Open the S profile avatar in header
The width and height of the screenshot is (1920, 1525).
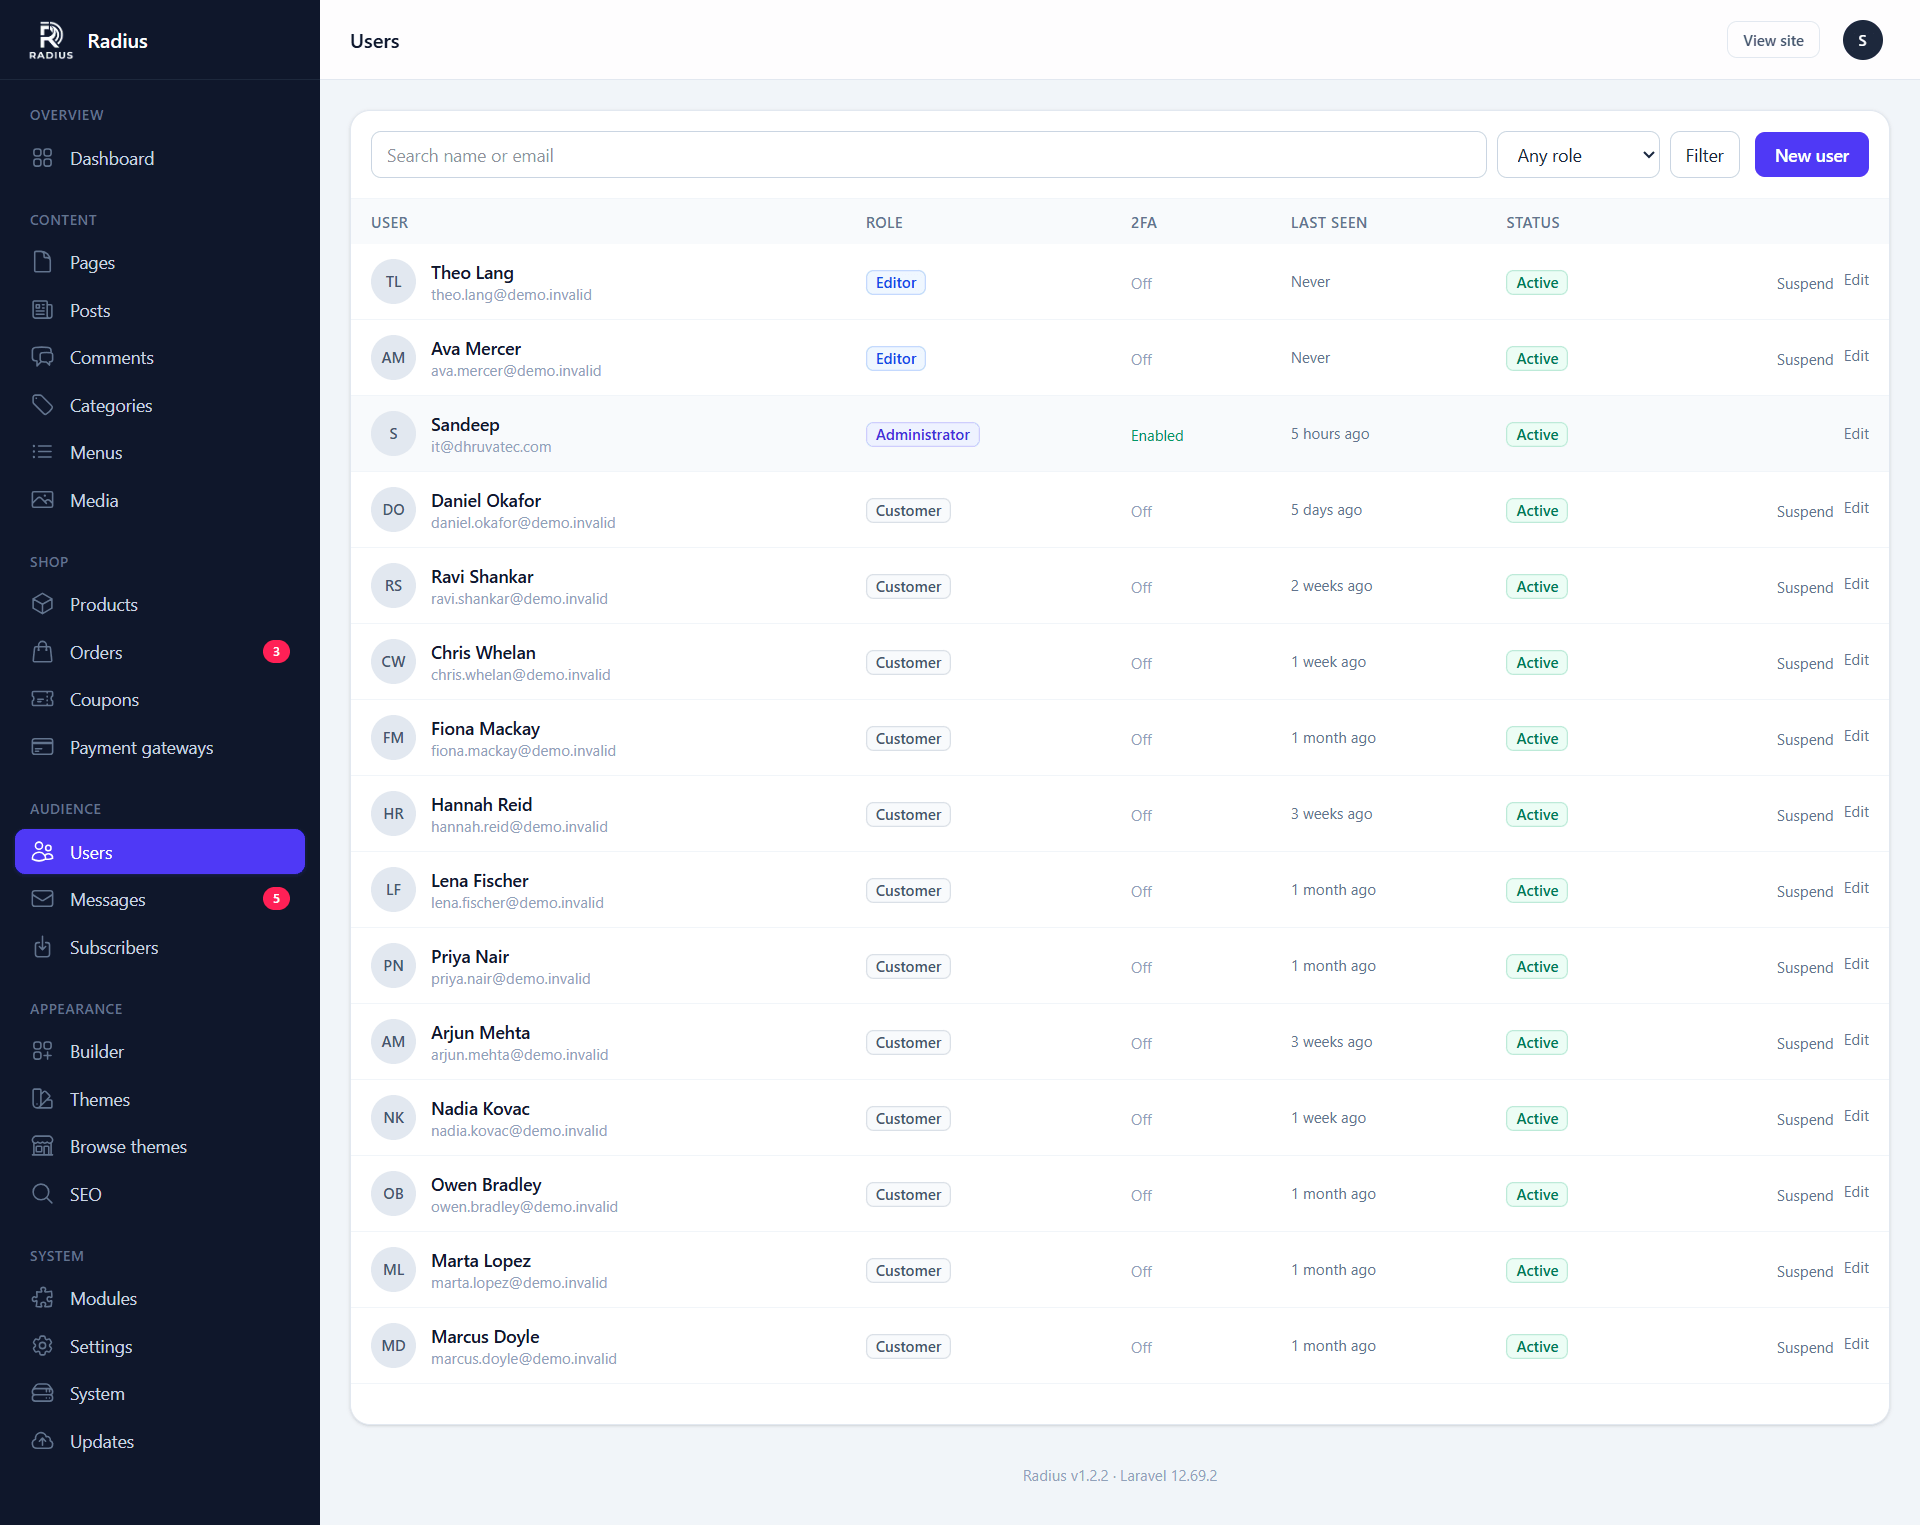coord(1862,40)
